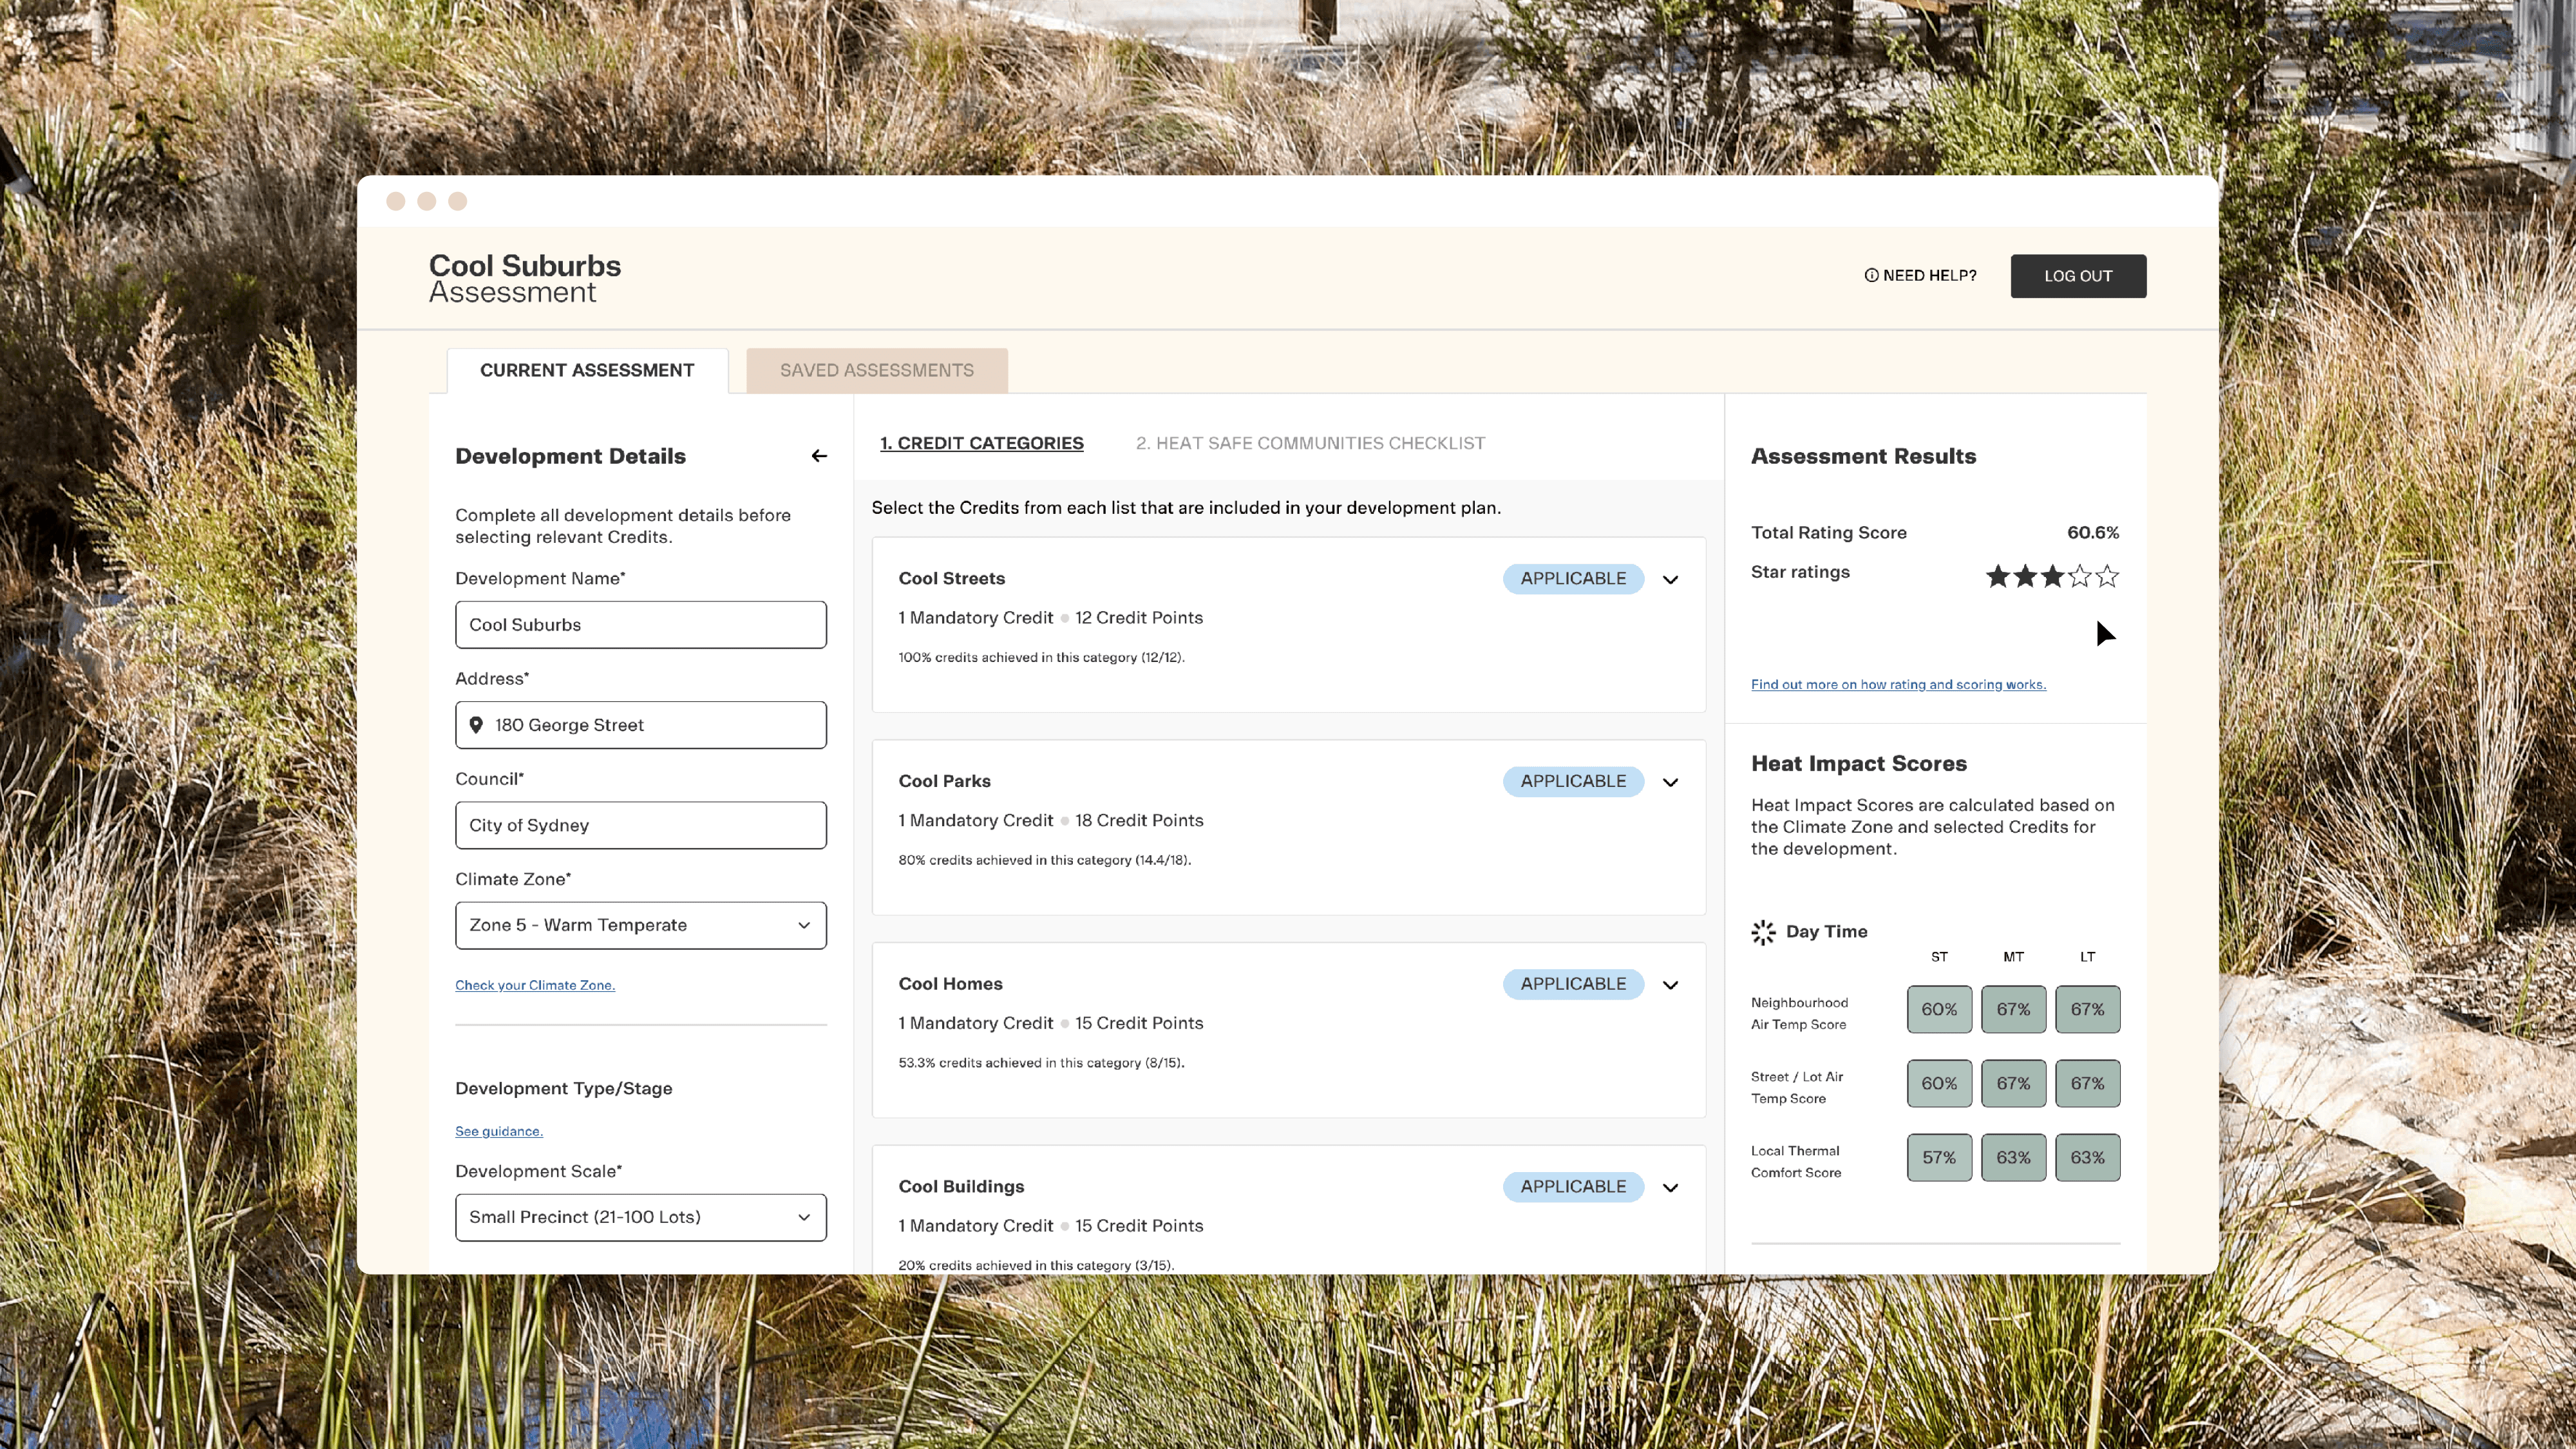This screenshot has width=2576, height=1449.
Task: Expand the Cool Buildings category chevron
Action: [1670, 1188]
